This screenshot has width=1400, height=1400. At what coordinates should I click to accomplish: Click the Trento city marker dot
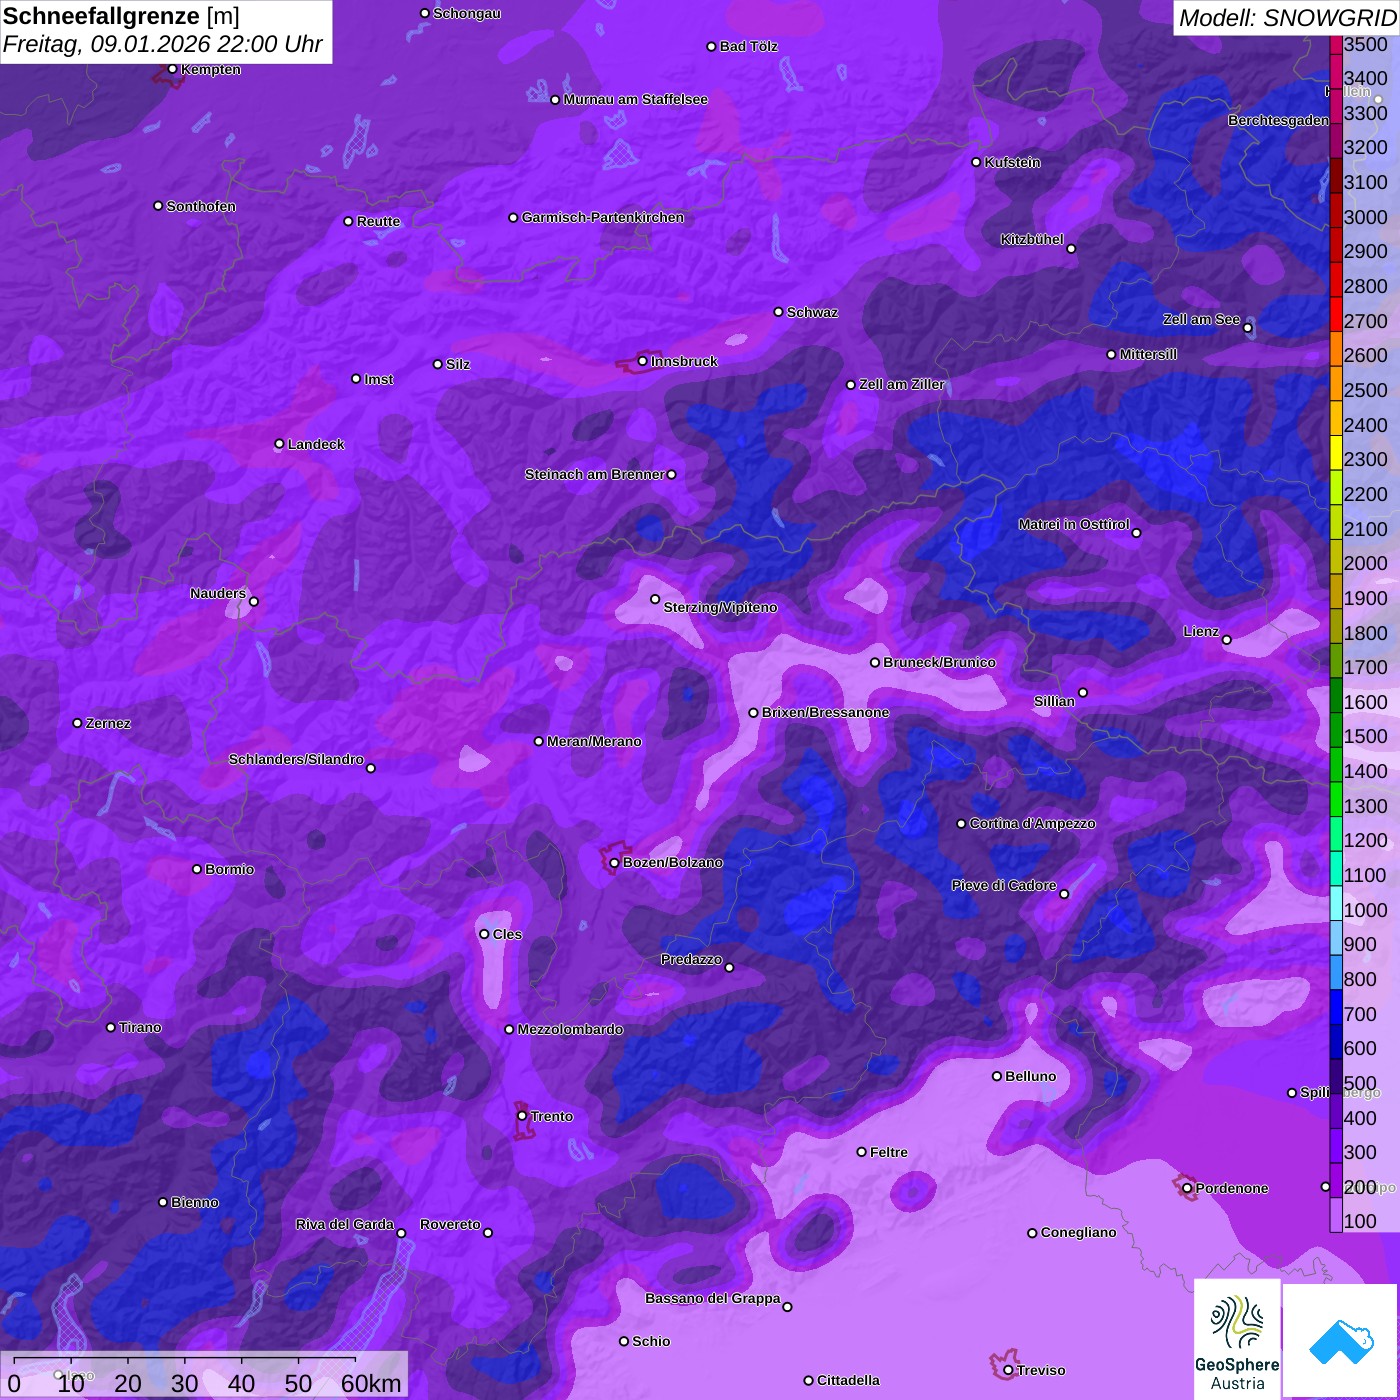[522, 1116]
